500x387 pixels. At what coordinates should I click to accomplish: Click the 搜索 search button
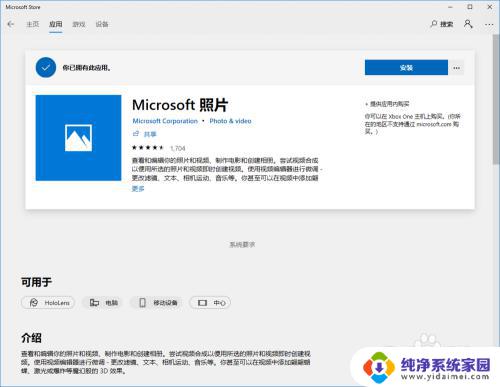(x=442, y=24)
